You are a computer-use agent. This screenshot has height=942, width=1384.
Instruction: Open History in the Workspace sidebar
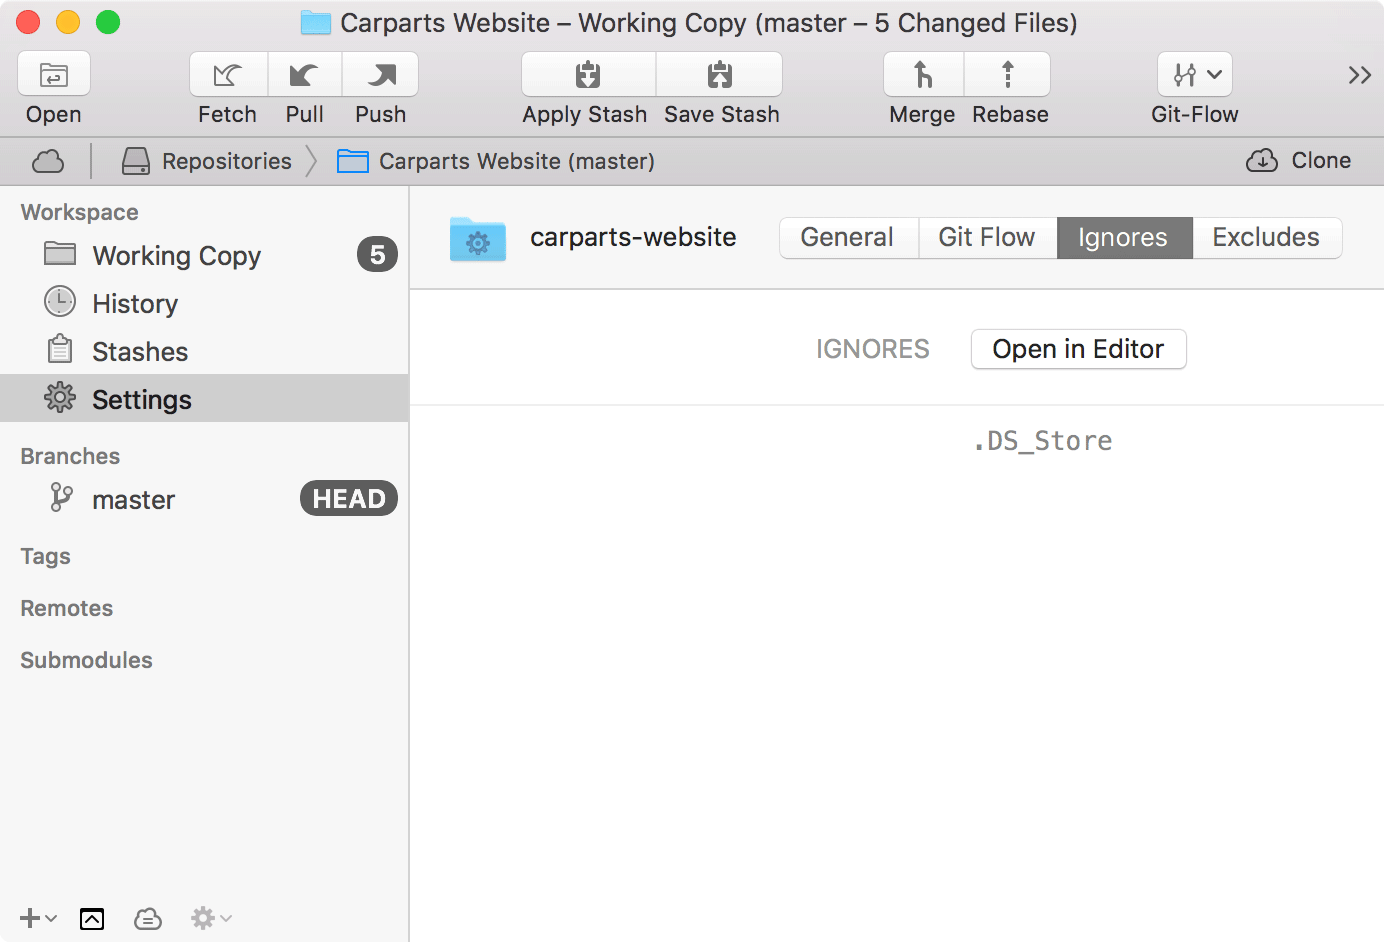[x=135, y=304]
